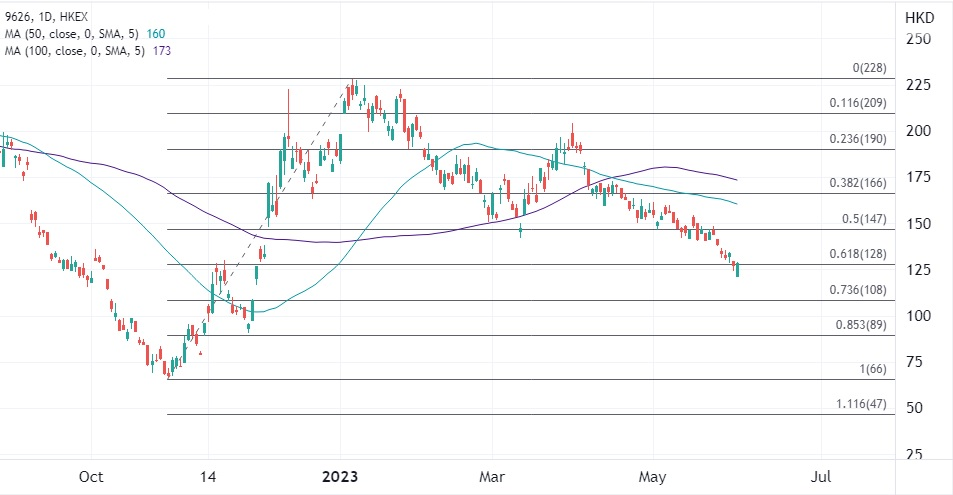Select the 1.116(47) Fibonacci level label

coord(861,404)
